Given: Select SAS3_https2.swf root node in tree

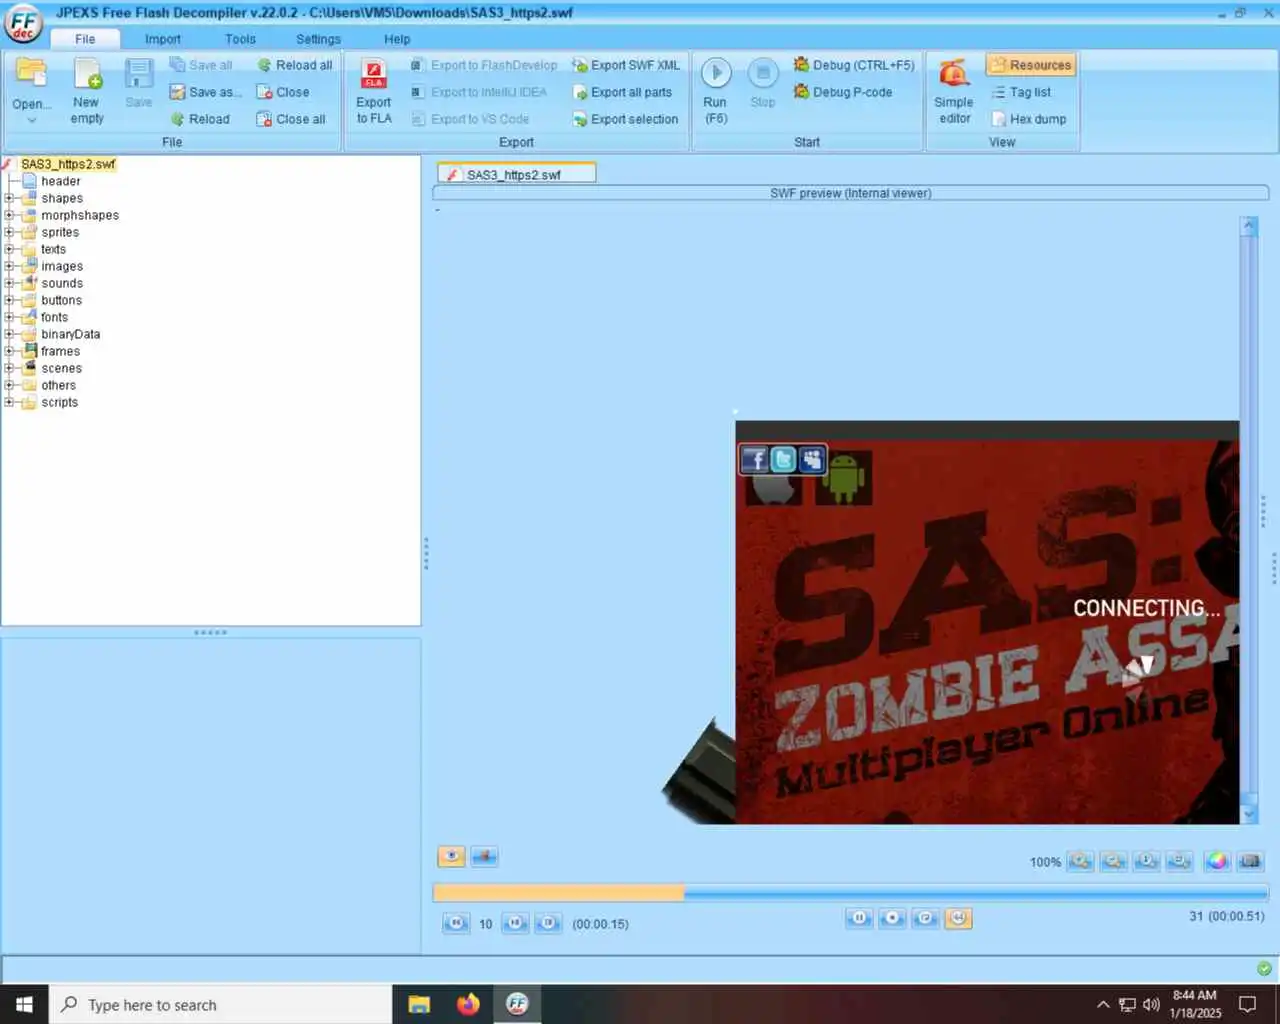Looking at the screenshot, I should point(67,164).
